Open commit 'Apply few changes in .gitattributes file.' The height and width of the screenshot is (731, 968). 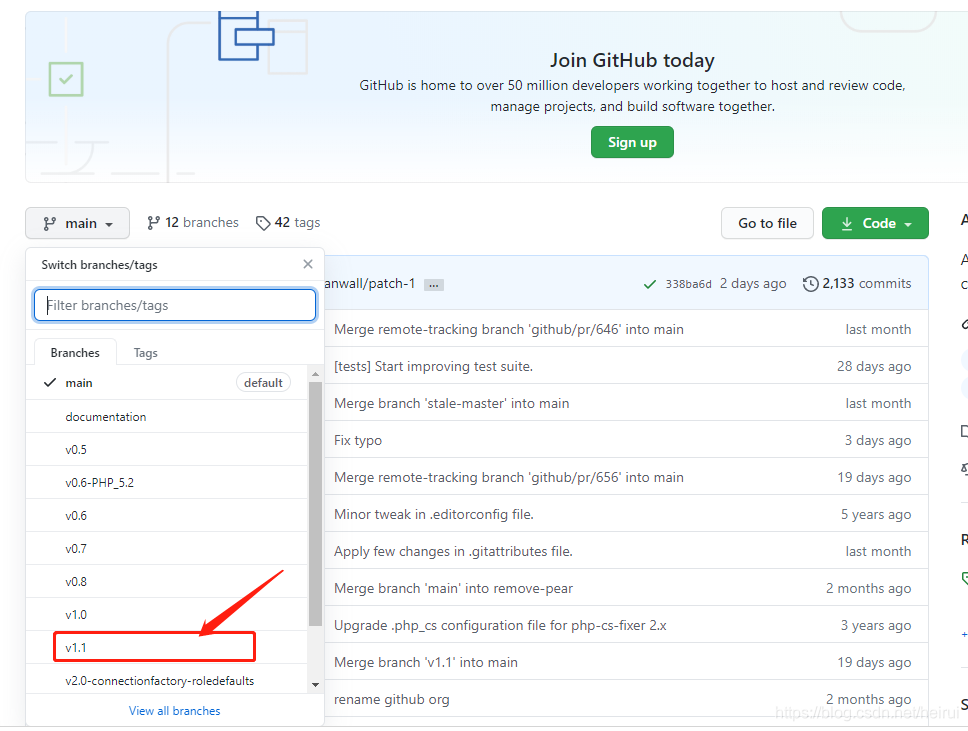453,551
